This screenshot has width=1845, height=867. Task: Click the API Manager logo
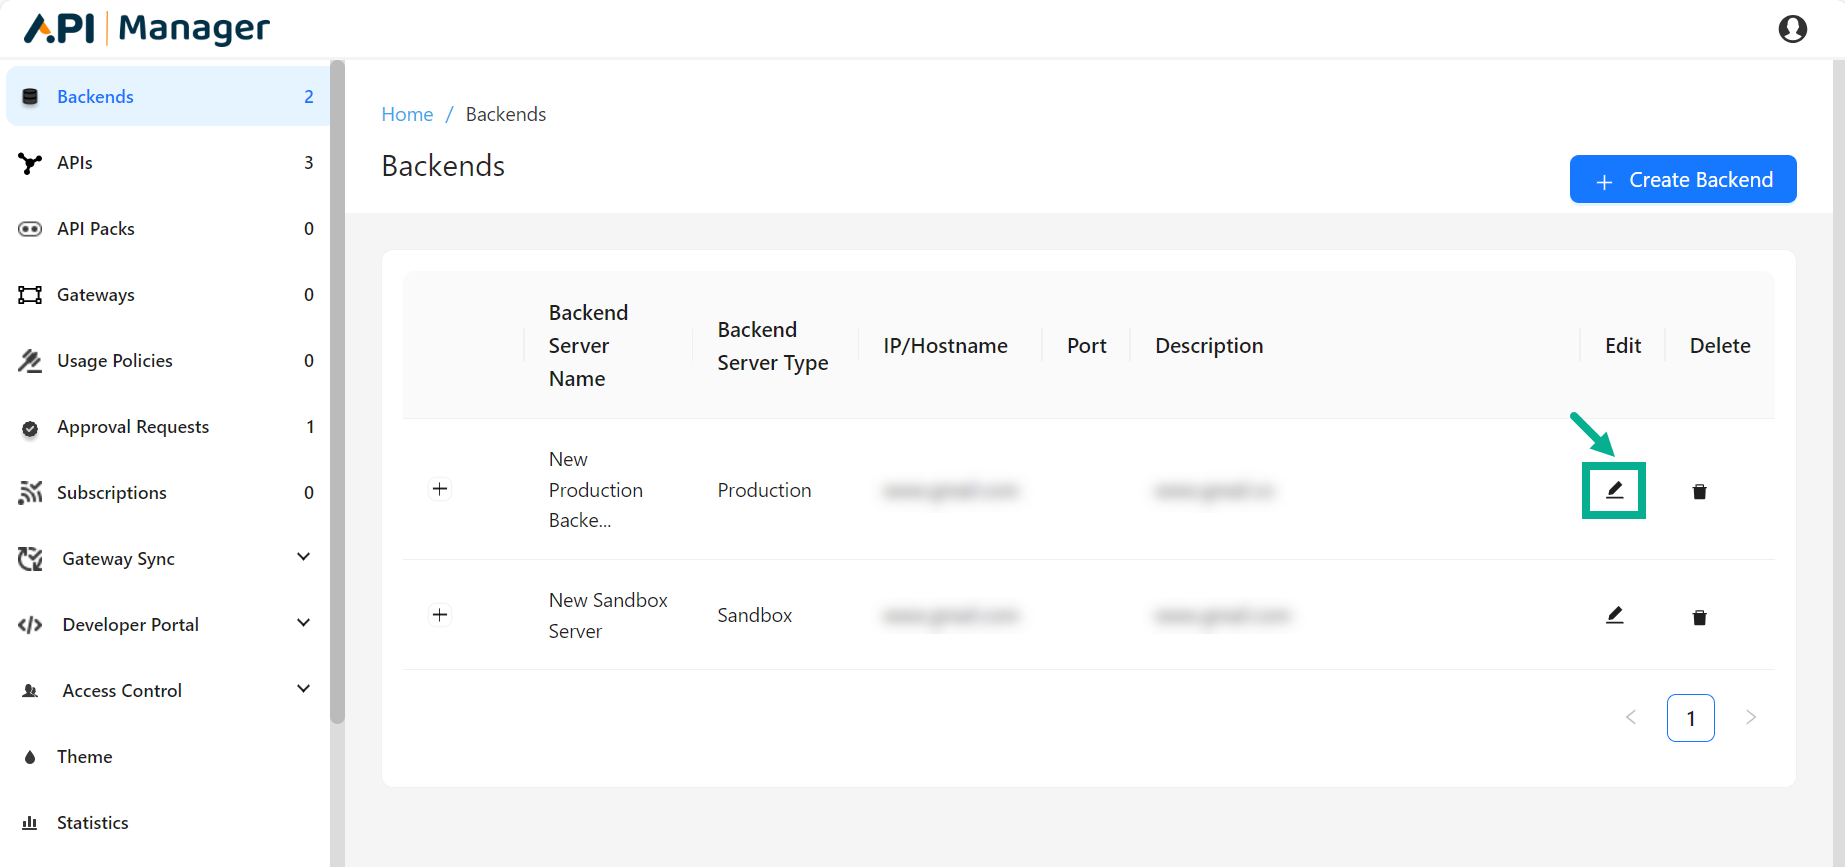[146, 29]
